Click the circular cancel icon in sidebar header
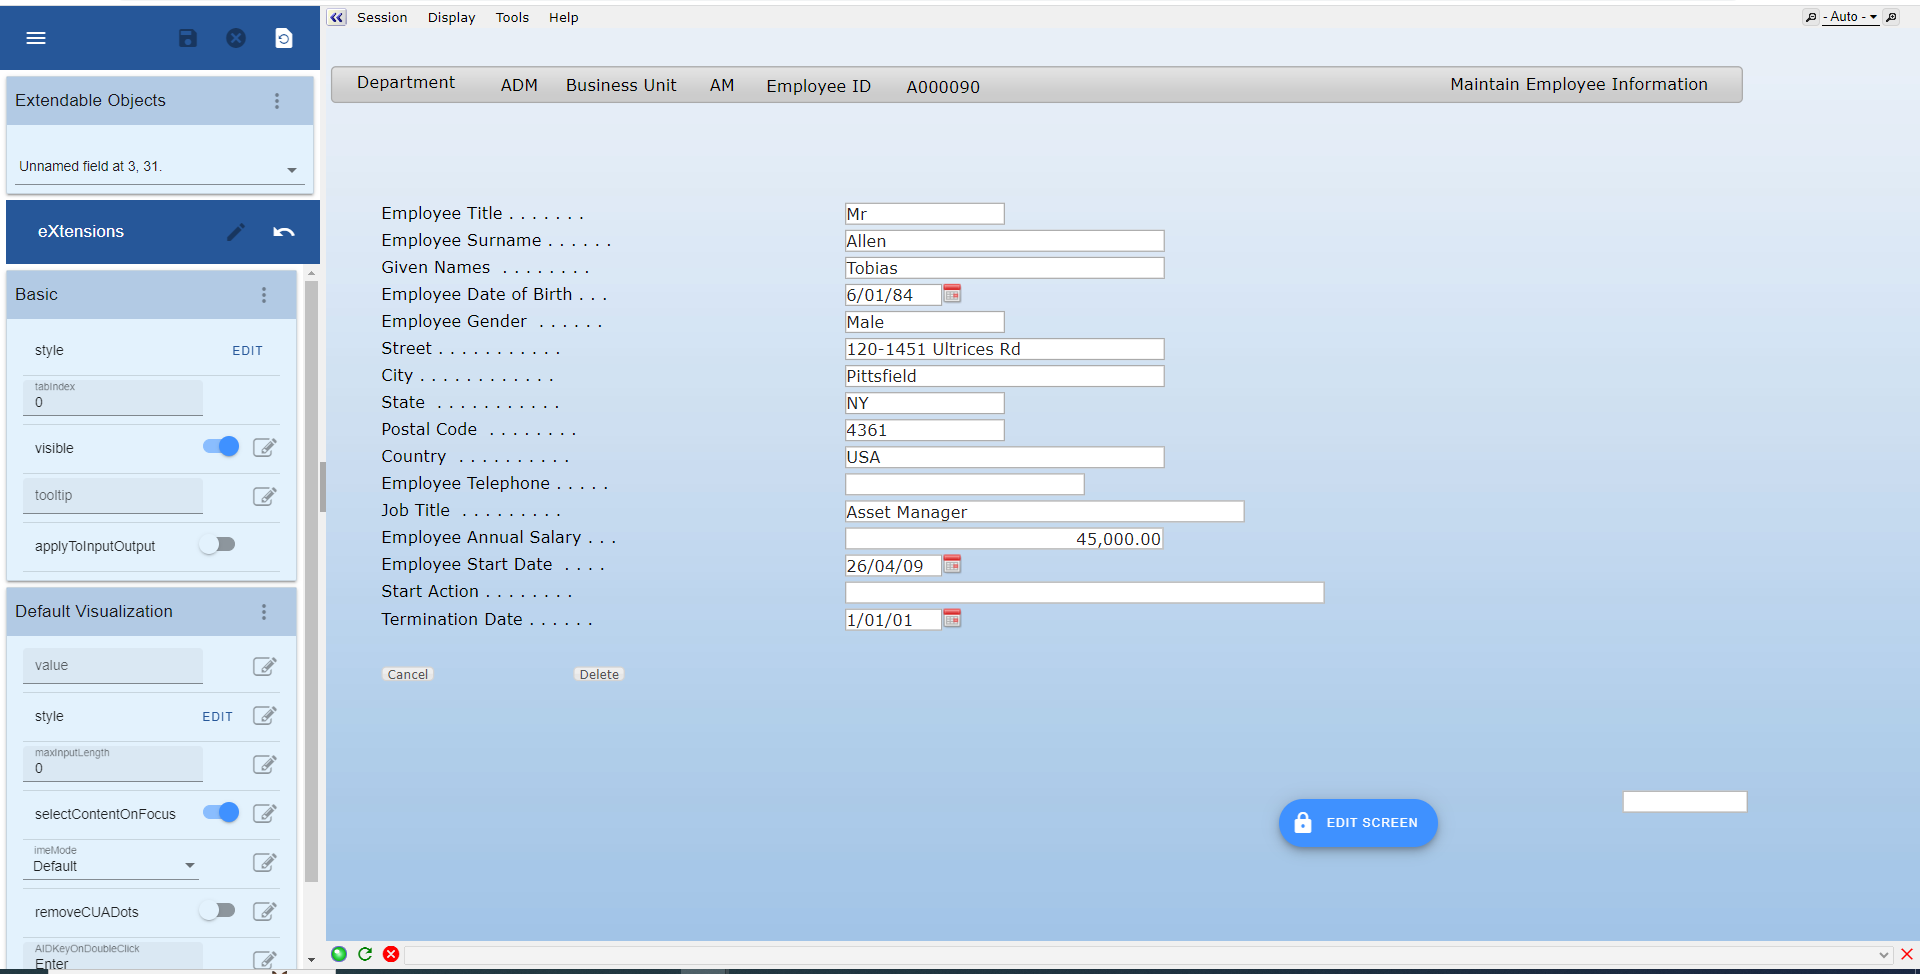The width and height of the screenshot is (1920, 974). click(236, 38)
